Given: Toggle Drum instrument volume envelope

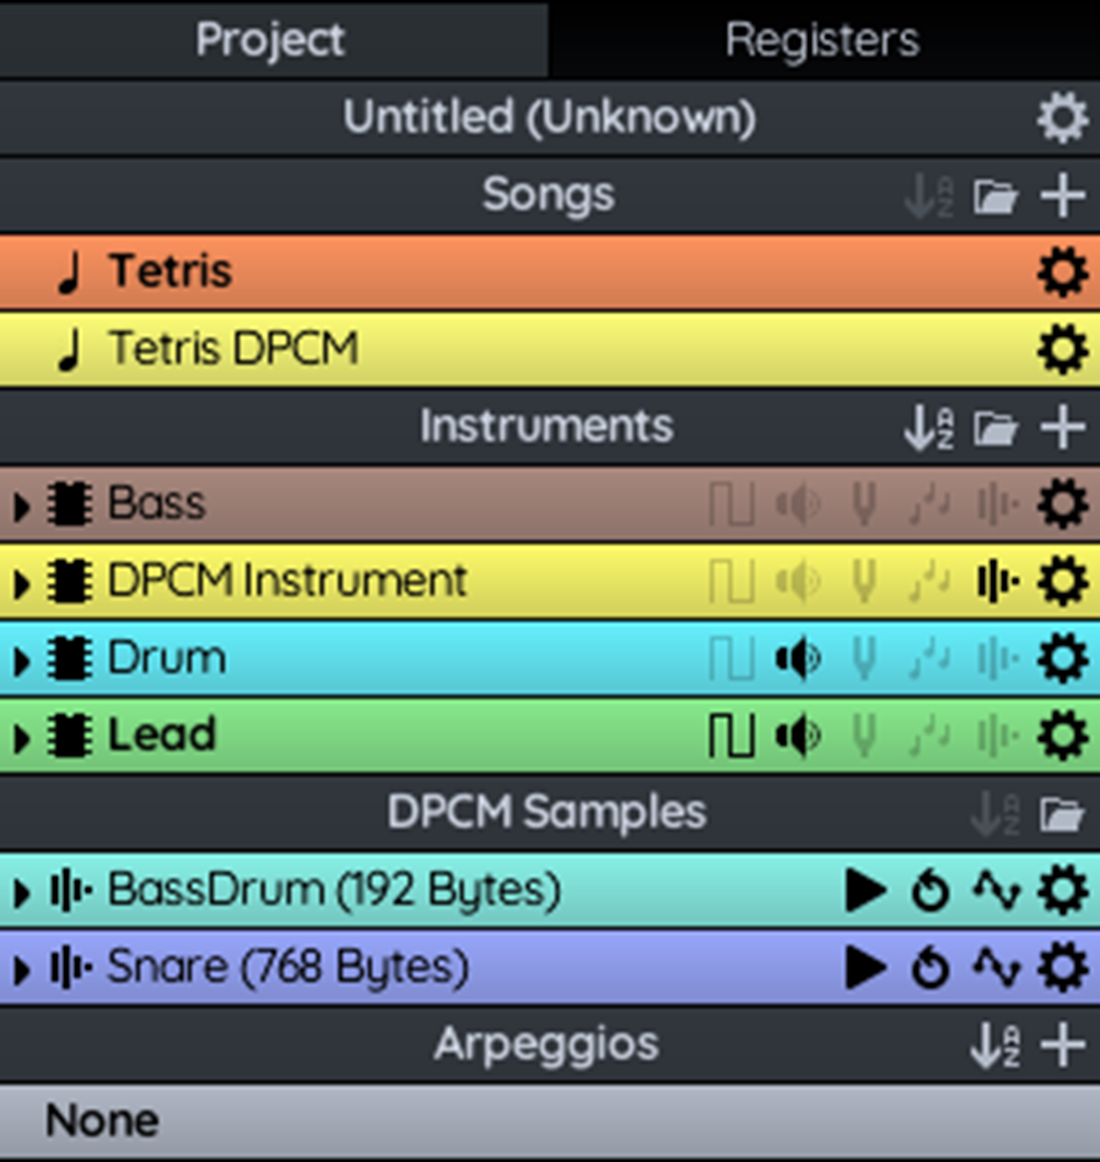Looking at the screenshot, I should 798,659.
